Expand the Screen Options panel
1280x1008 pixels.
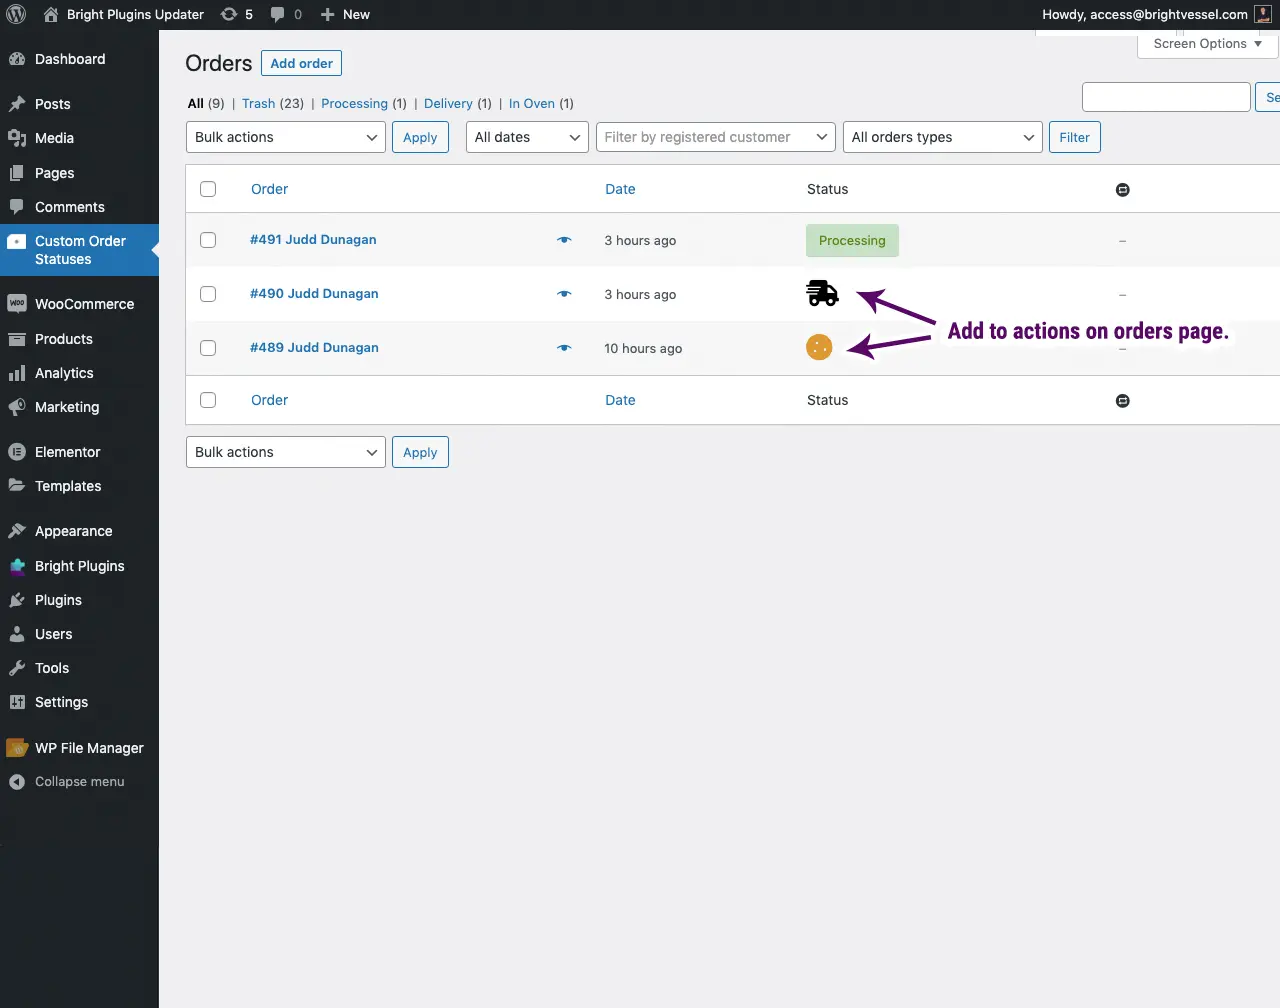[1206, 43]
